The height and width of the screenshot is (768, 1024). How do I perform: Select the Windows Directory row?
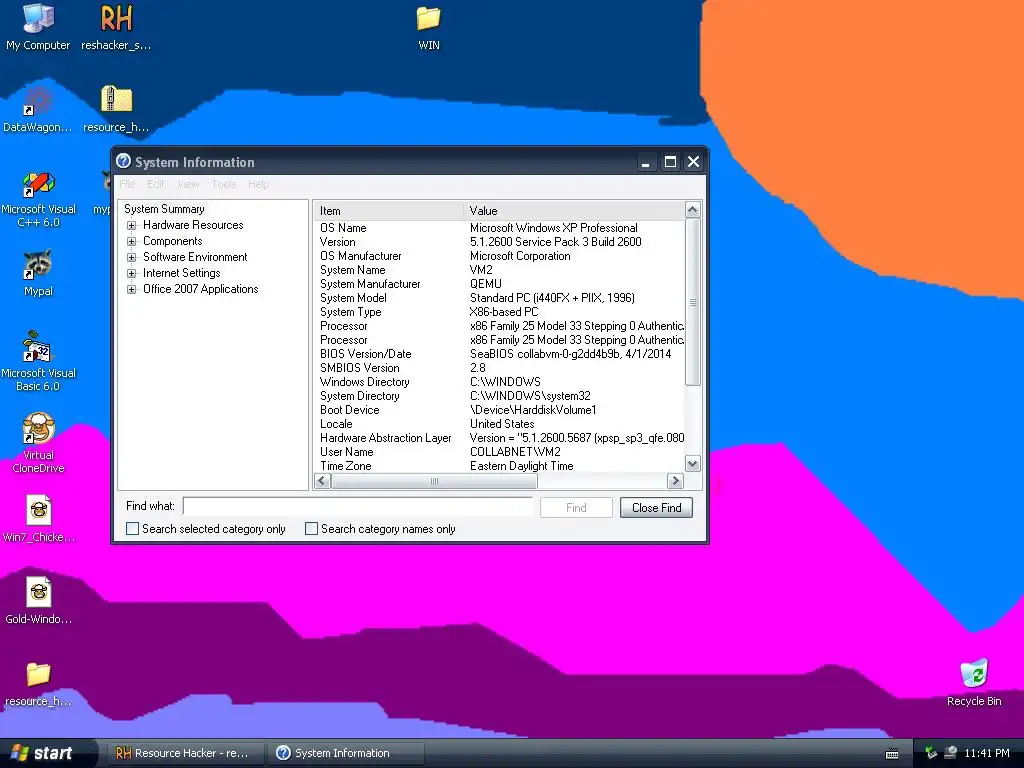[499, 382]
